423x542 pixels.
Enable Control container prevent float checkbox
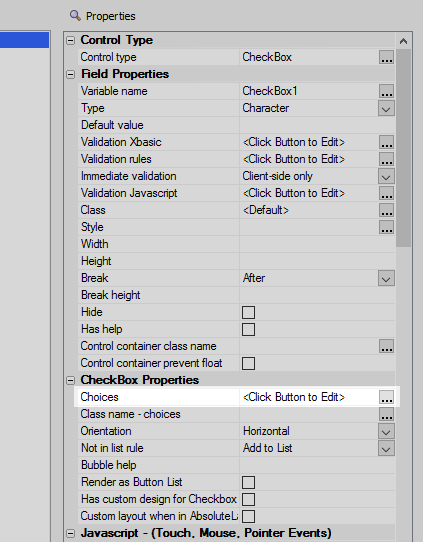point(248,363)
